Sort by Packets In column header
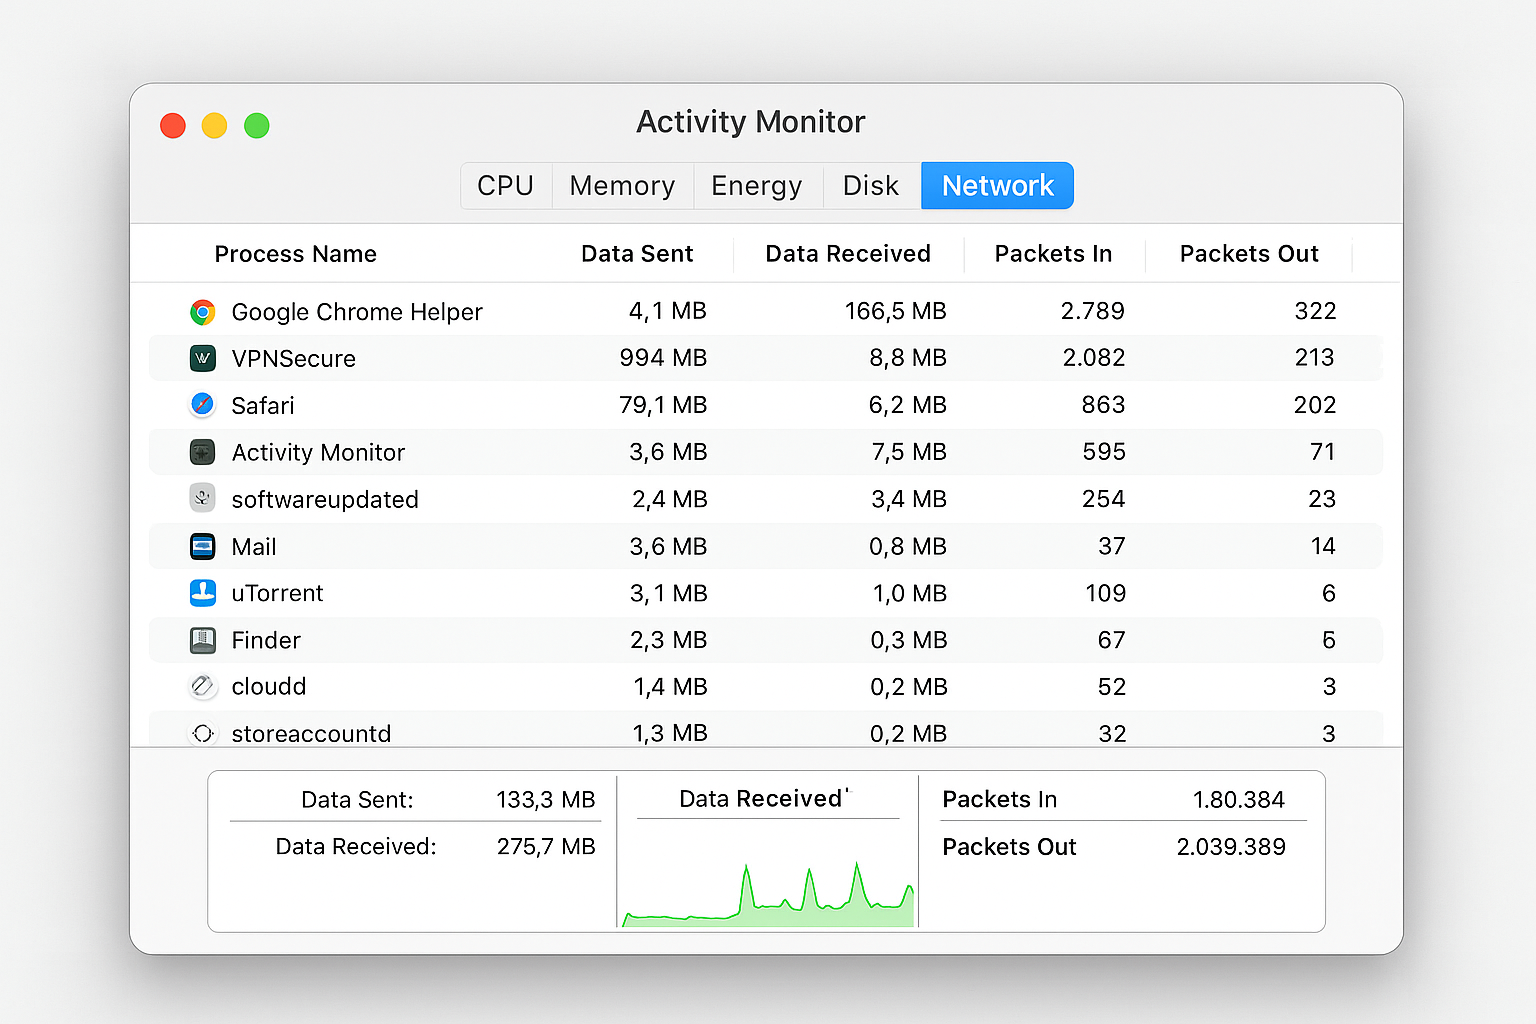Screen dimensions: 1536x1024 pos(1053,254)
